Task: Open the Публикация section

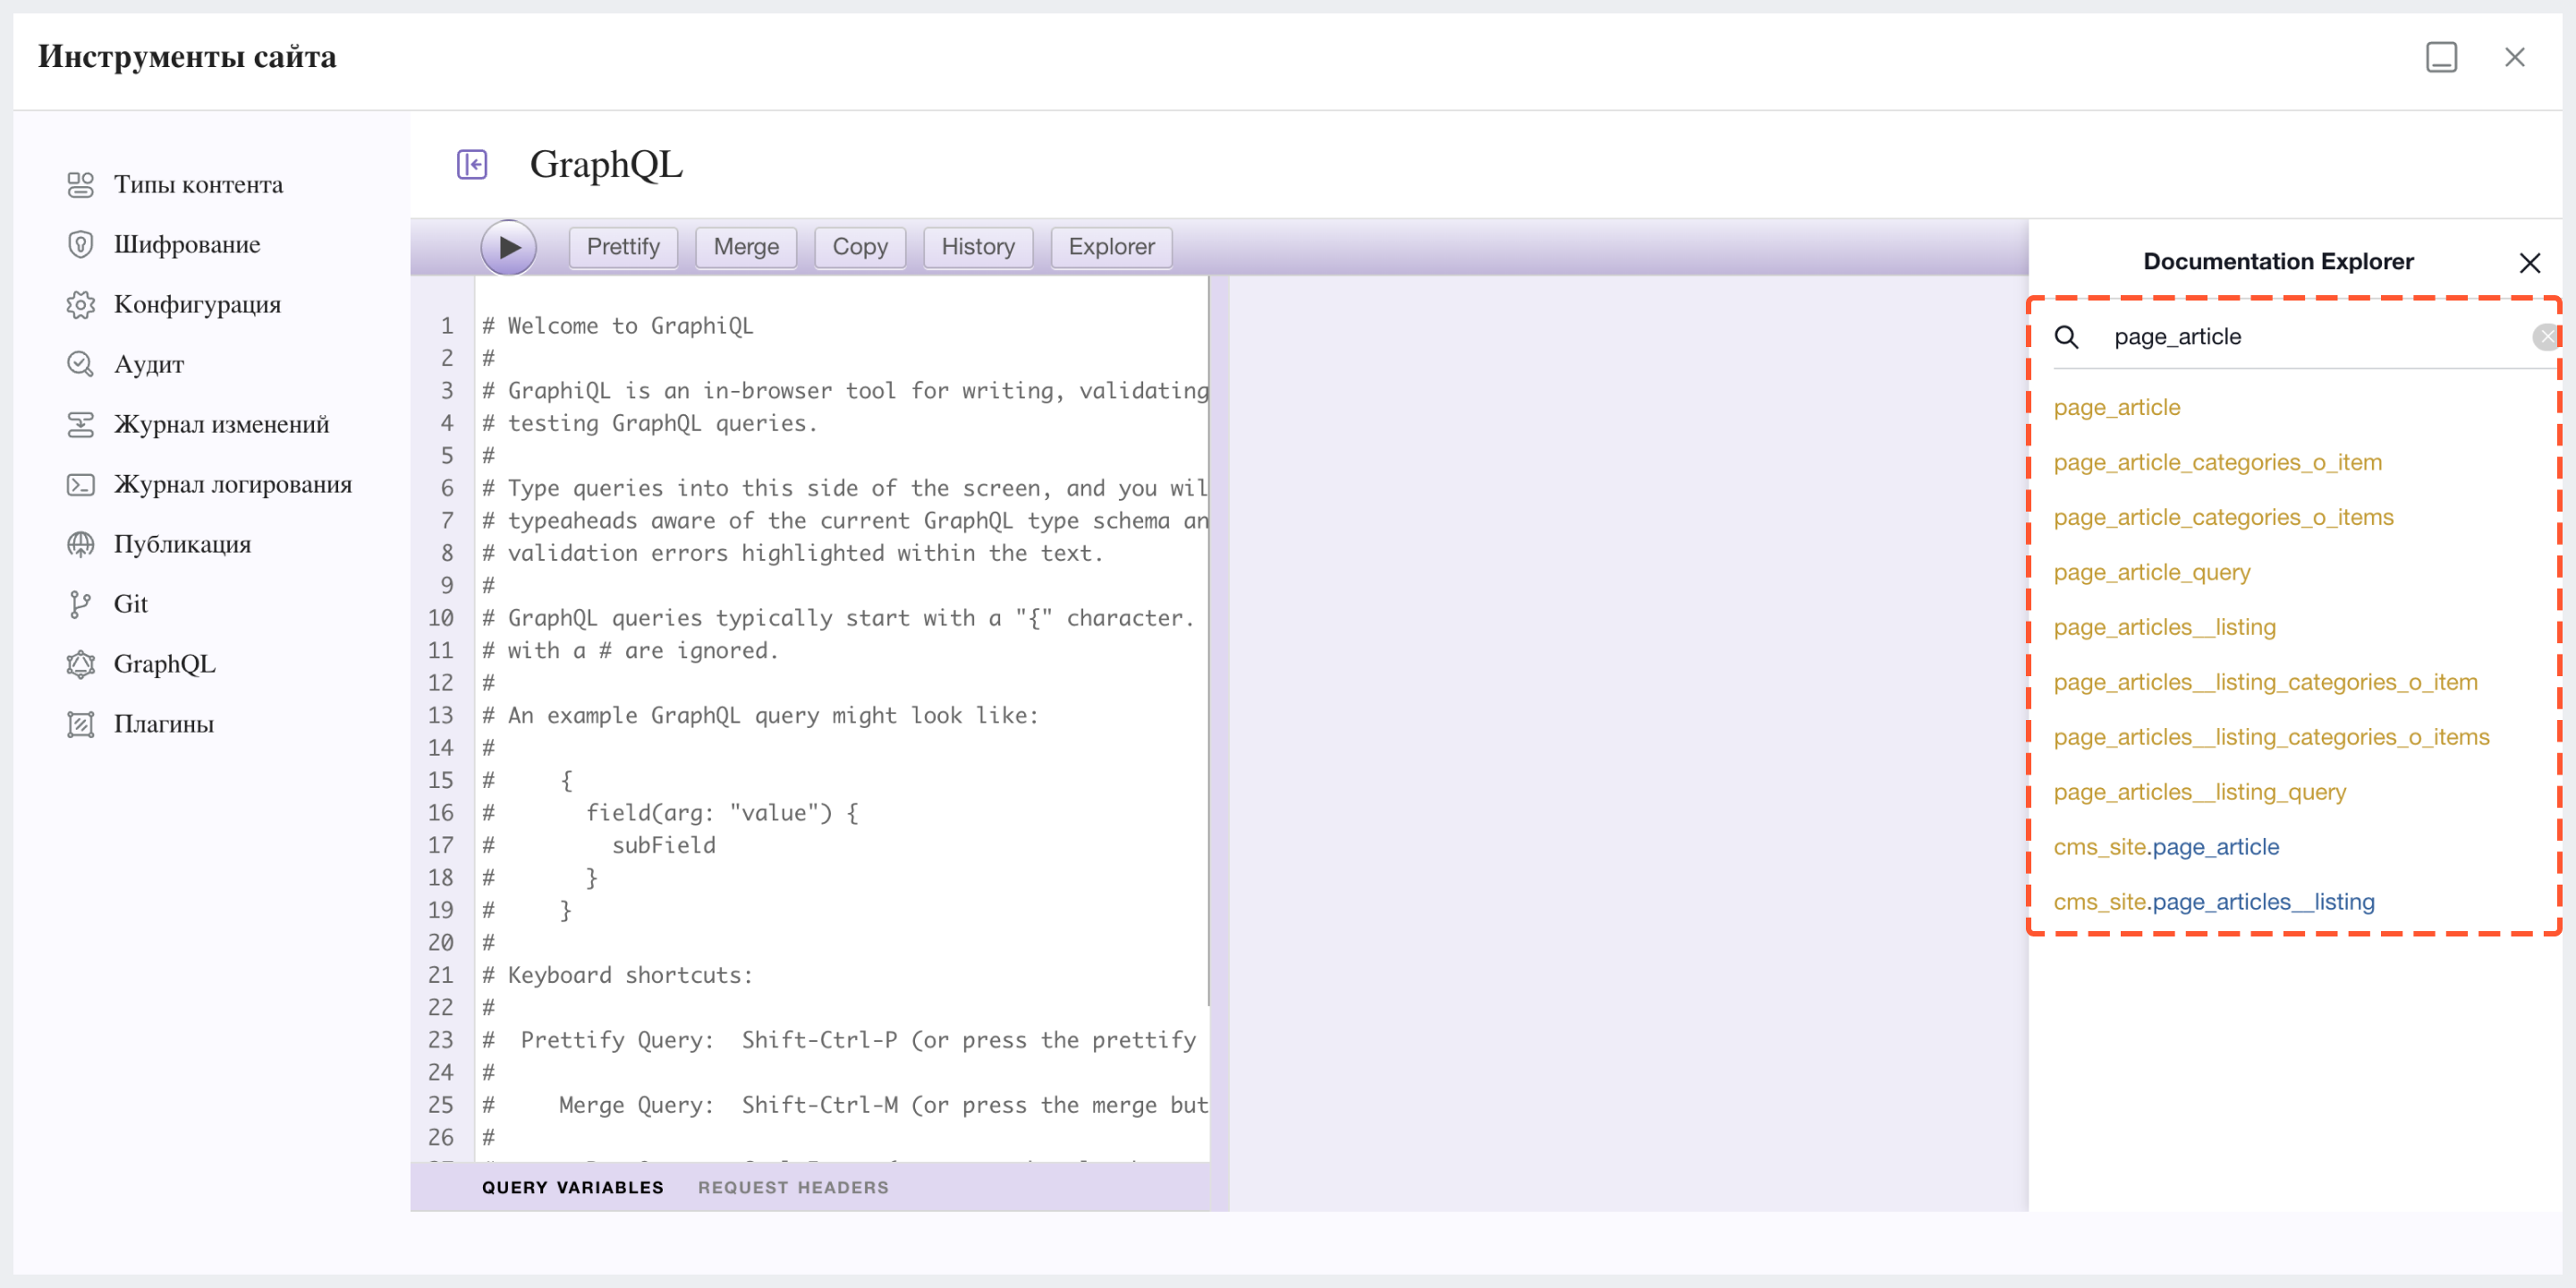Action: pyautogui.click(x=182, y=544)
